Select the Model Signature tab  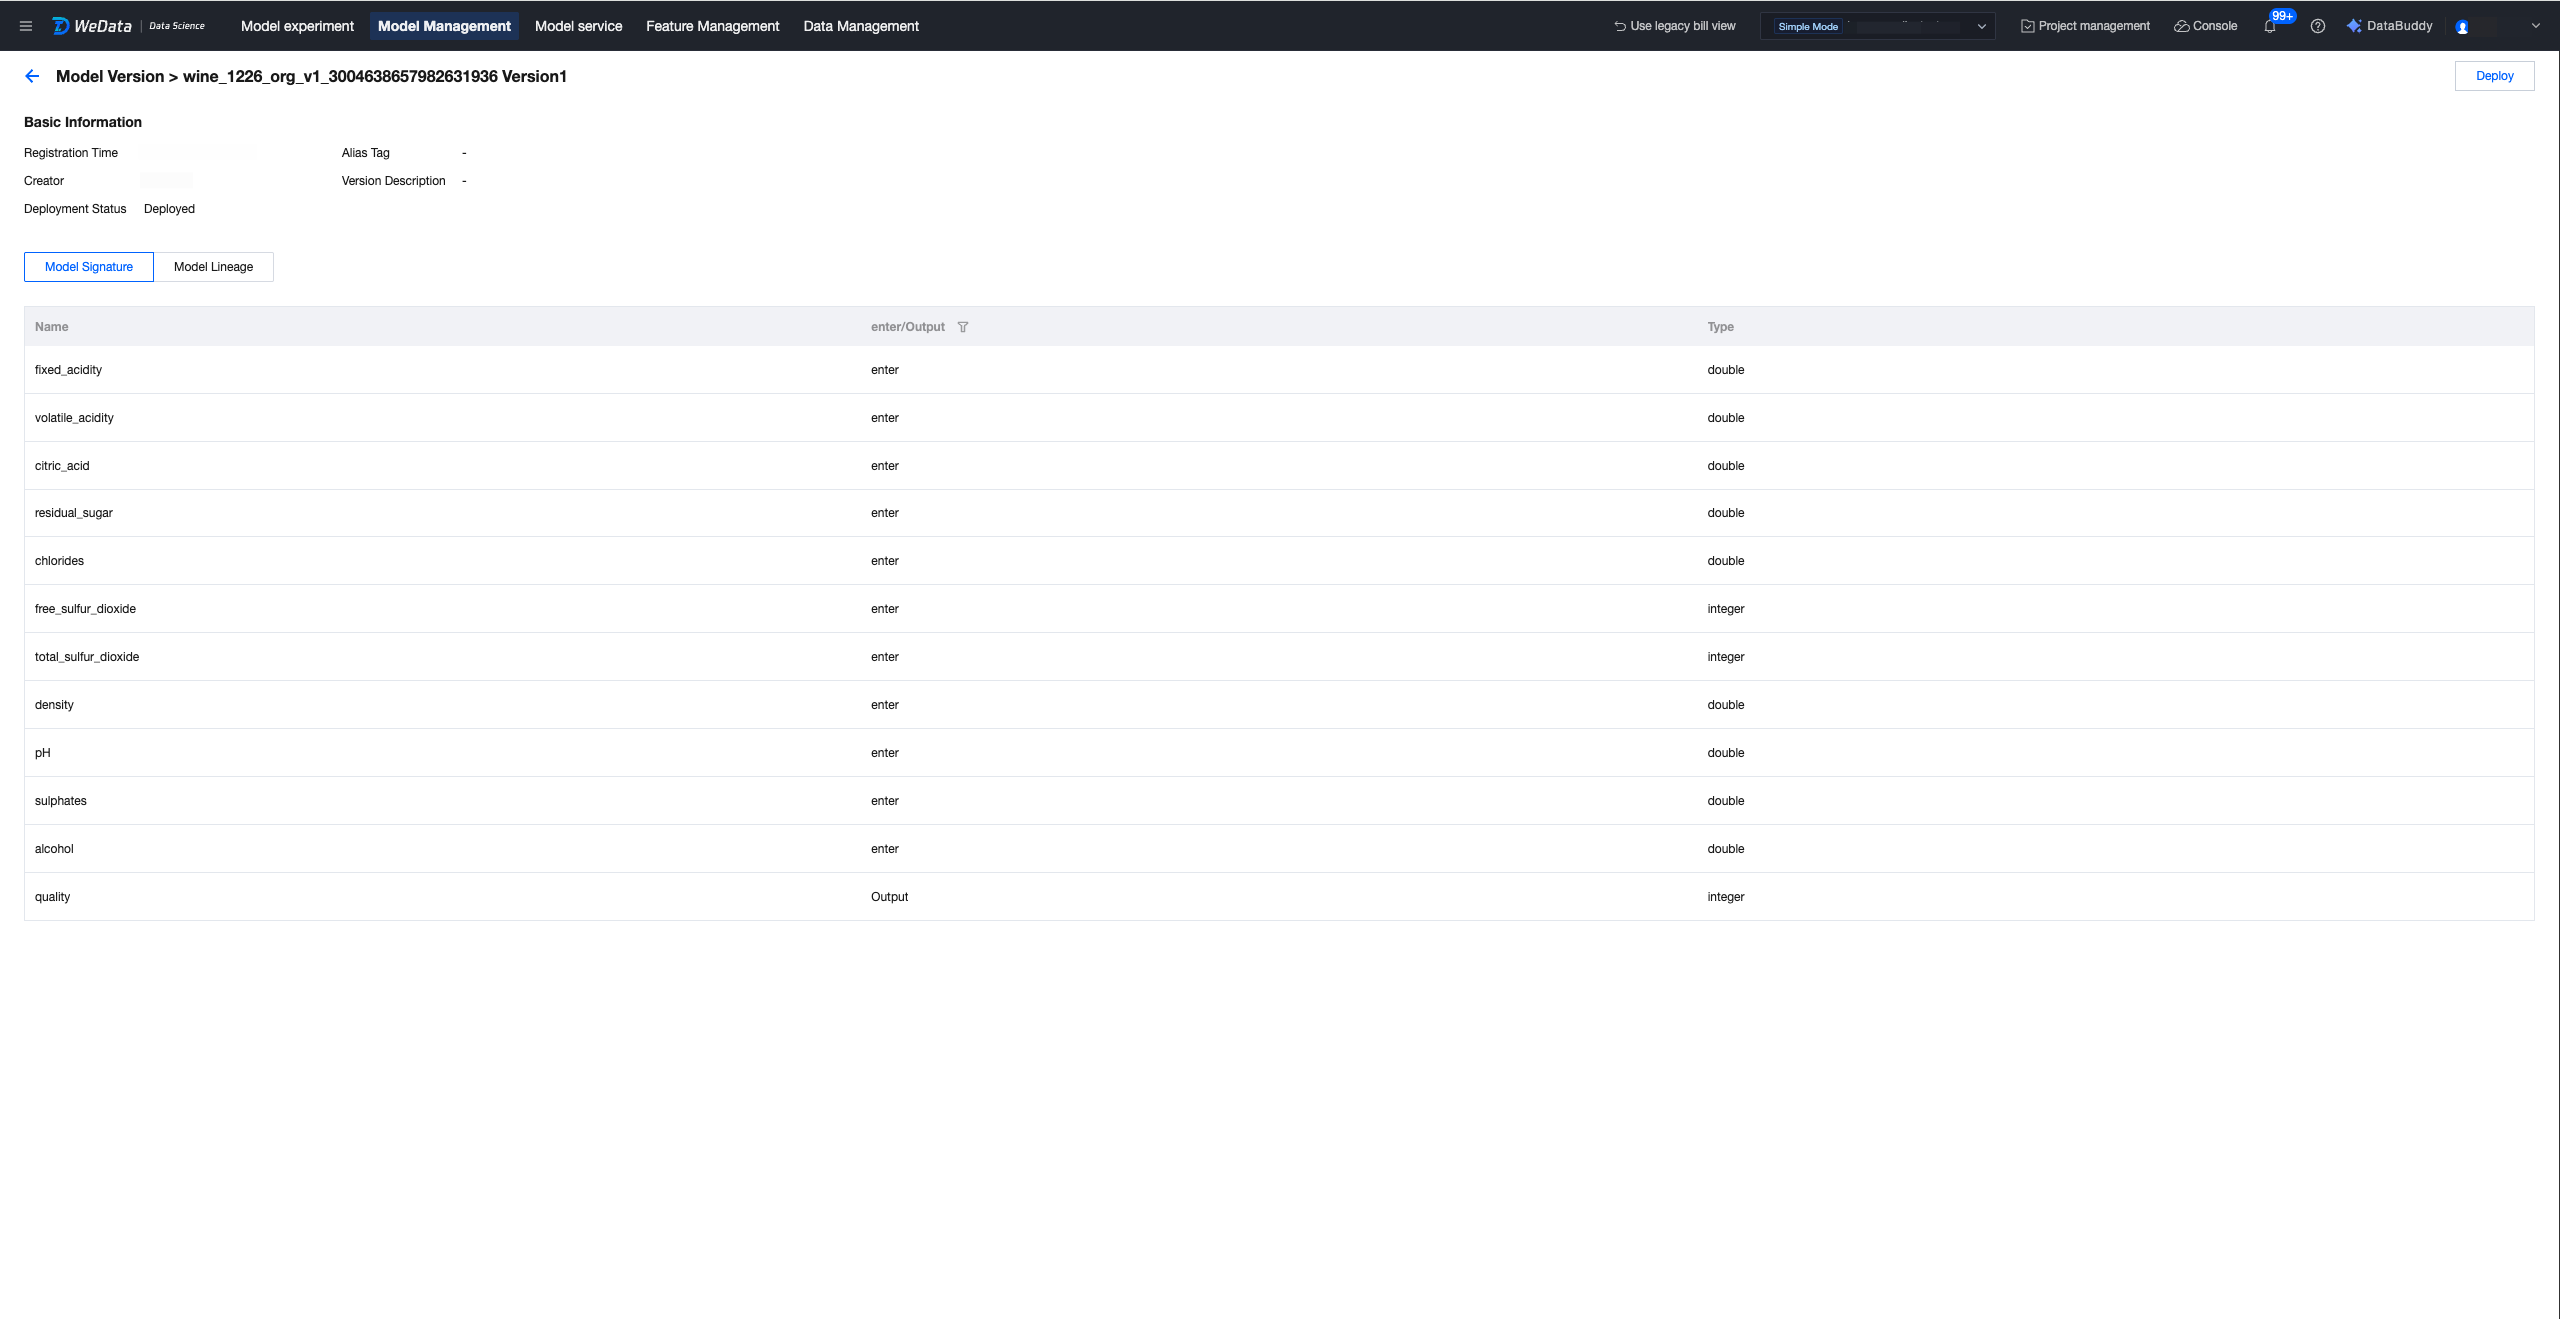pos(89,267)
